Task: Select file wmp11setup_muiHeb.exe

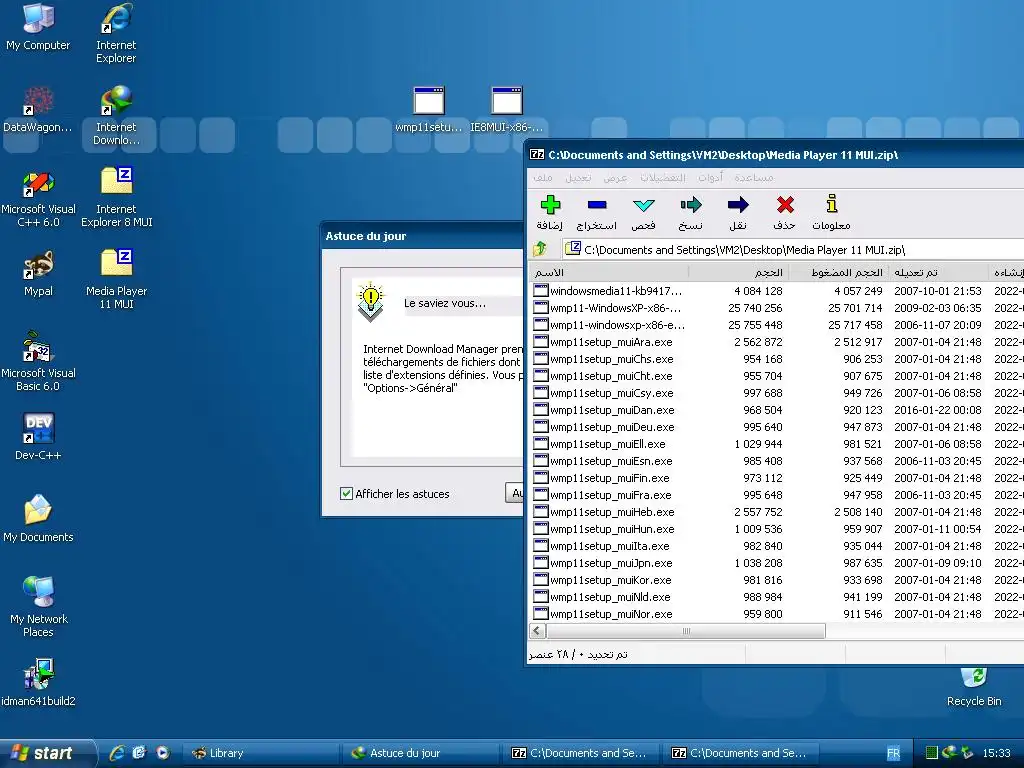Action: 612,511
